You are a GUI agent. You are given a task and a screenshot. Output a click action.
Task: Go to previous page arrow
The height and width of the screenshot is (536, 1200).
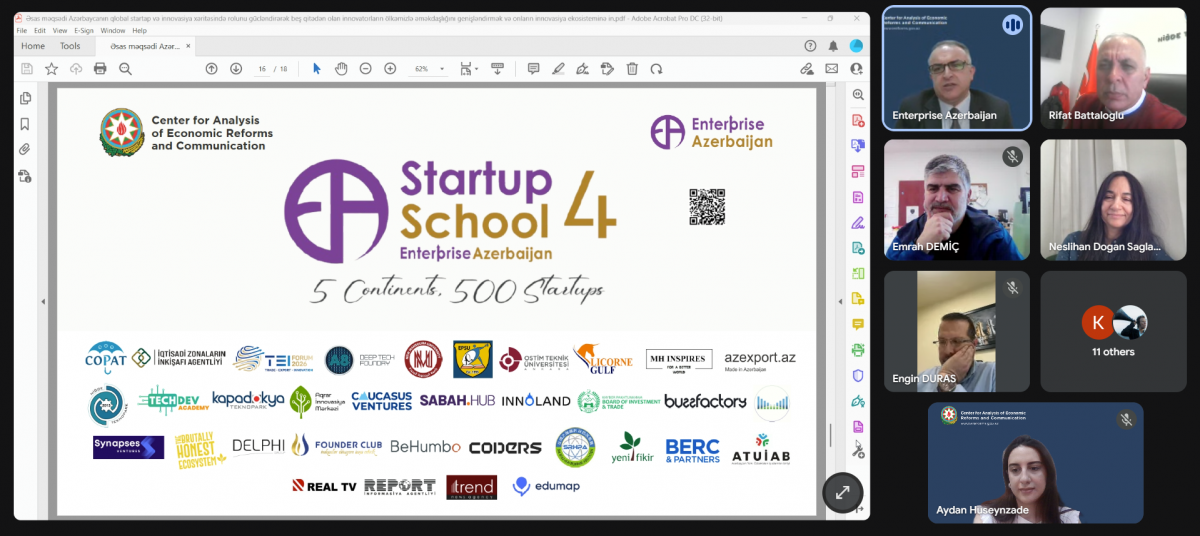click(211, 68)
